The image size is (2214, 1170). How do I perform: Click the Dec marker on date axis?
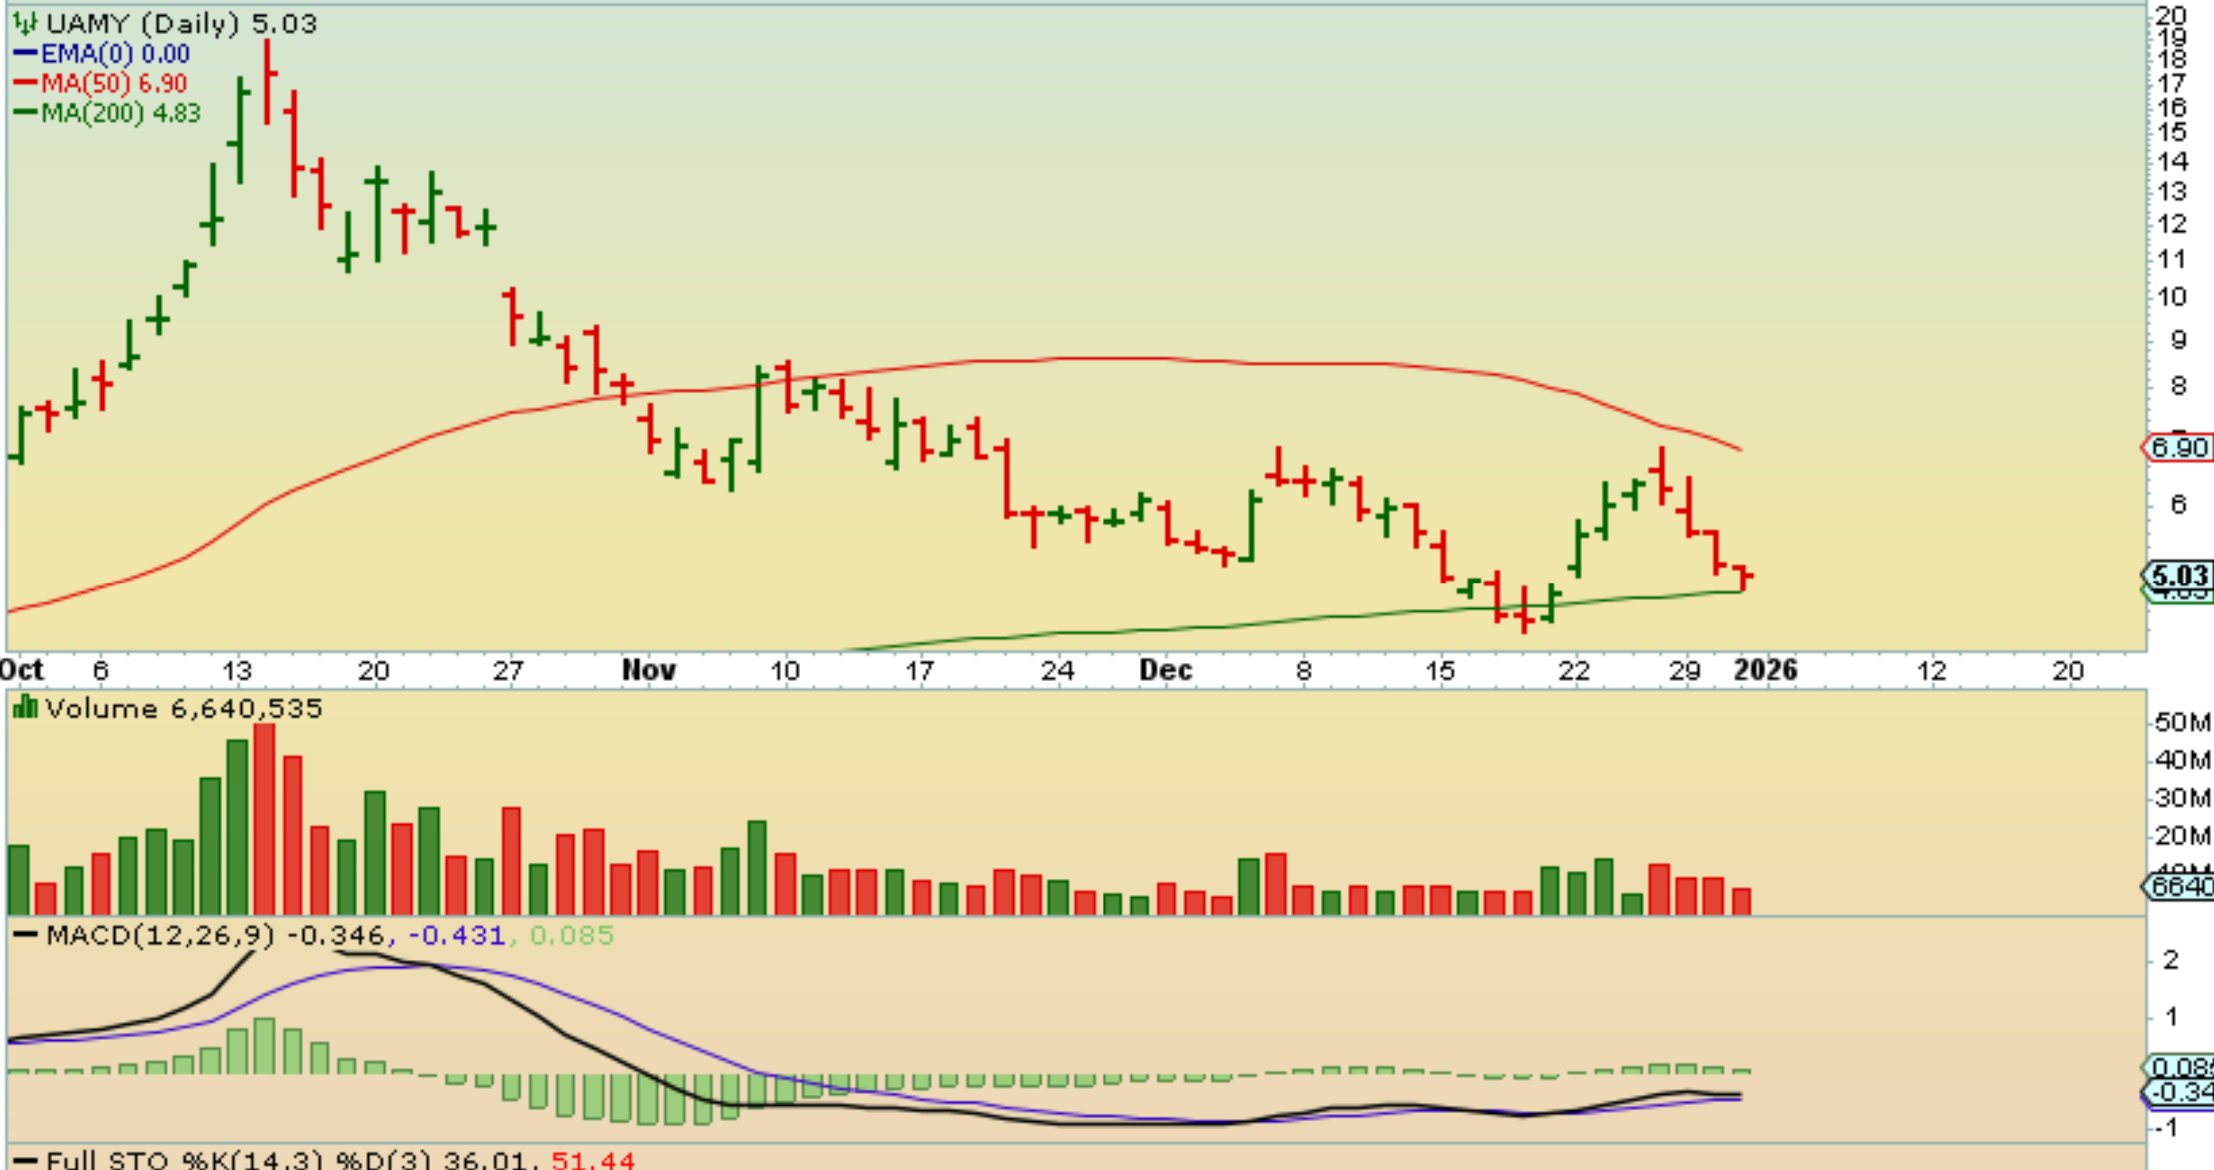pyautogui.click(x=1165, y=670)
